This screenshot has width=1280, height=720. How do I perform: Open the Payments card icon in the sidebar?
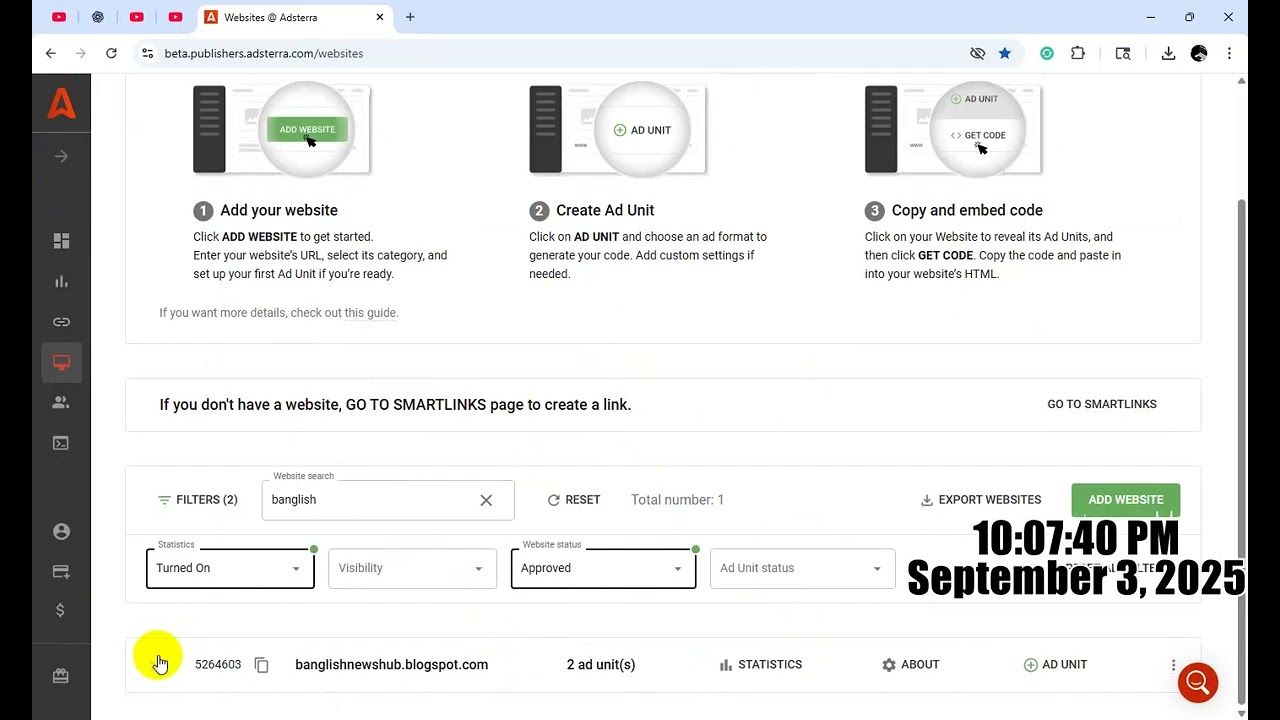(61, 572)
